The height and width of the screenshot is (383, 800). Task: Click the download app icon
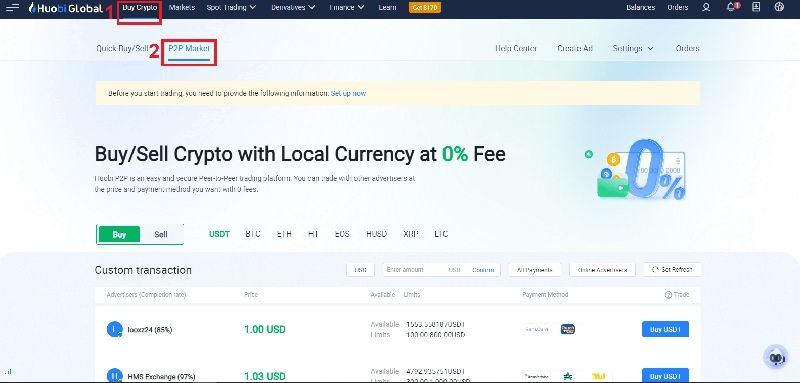coord(756,7)
